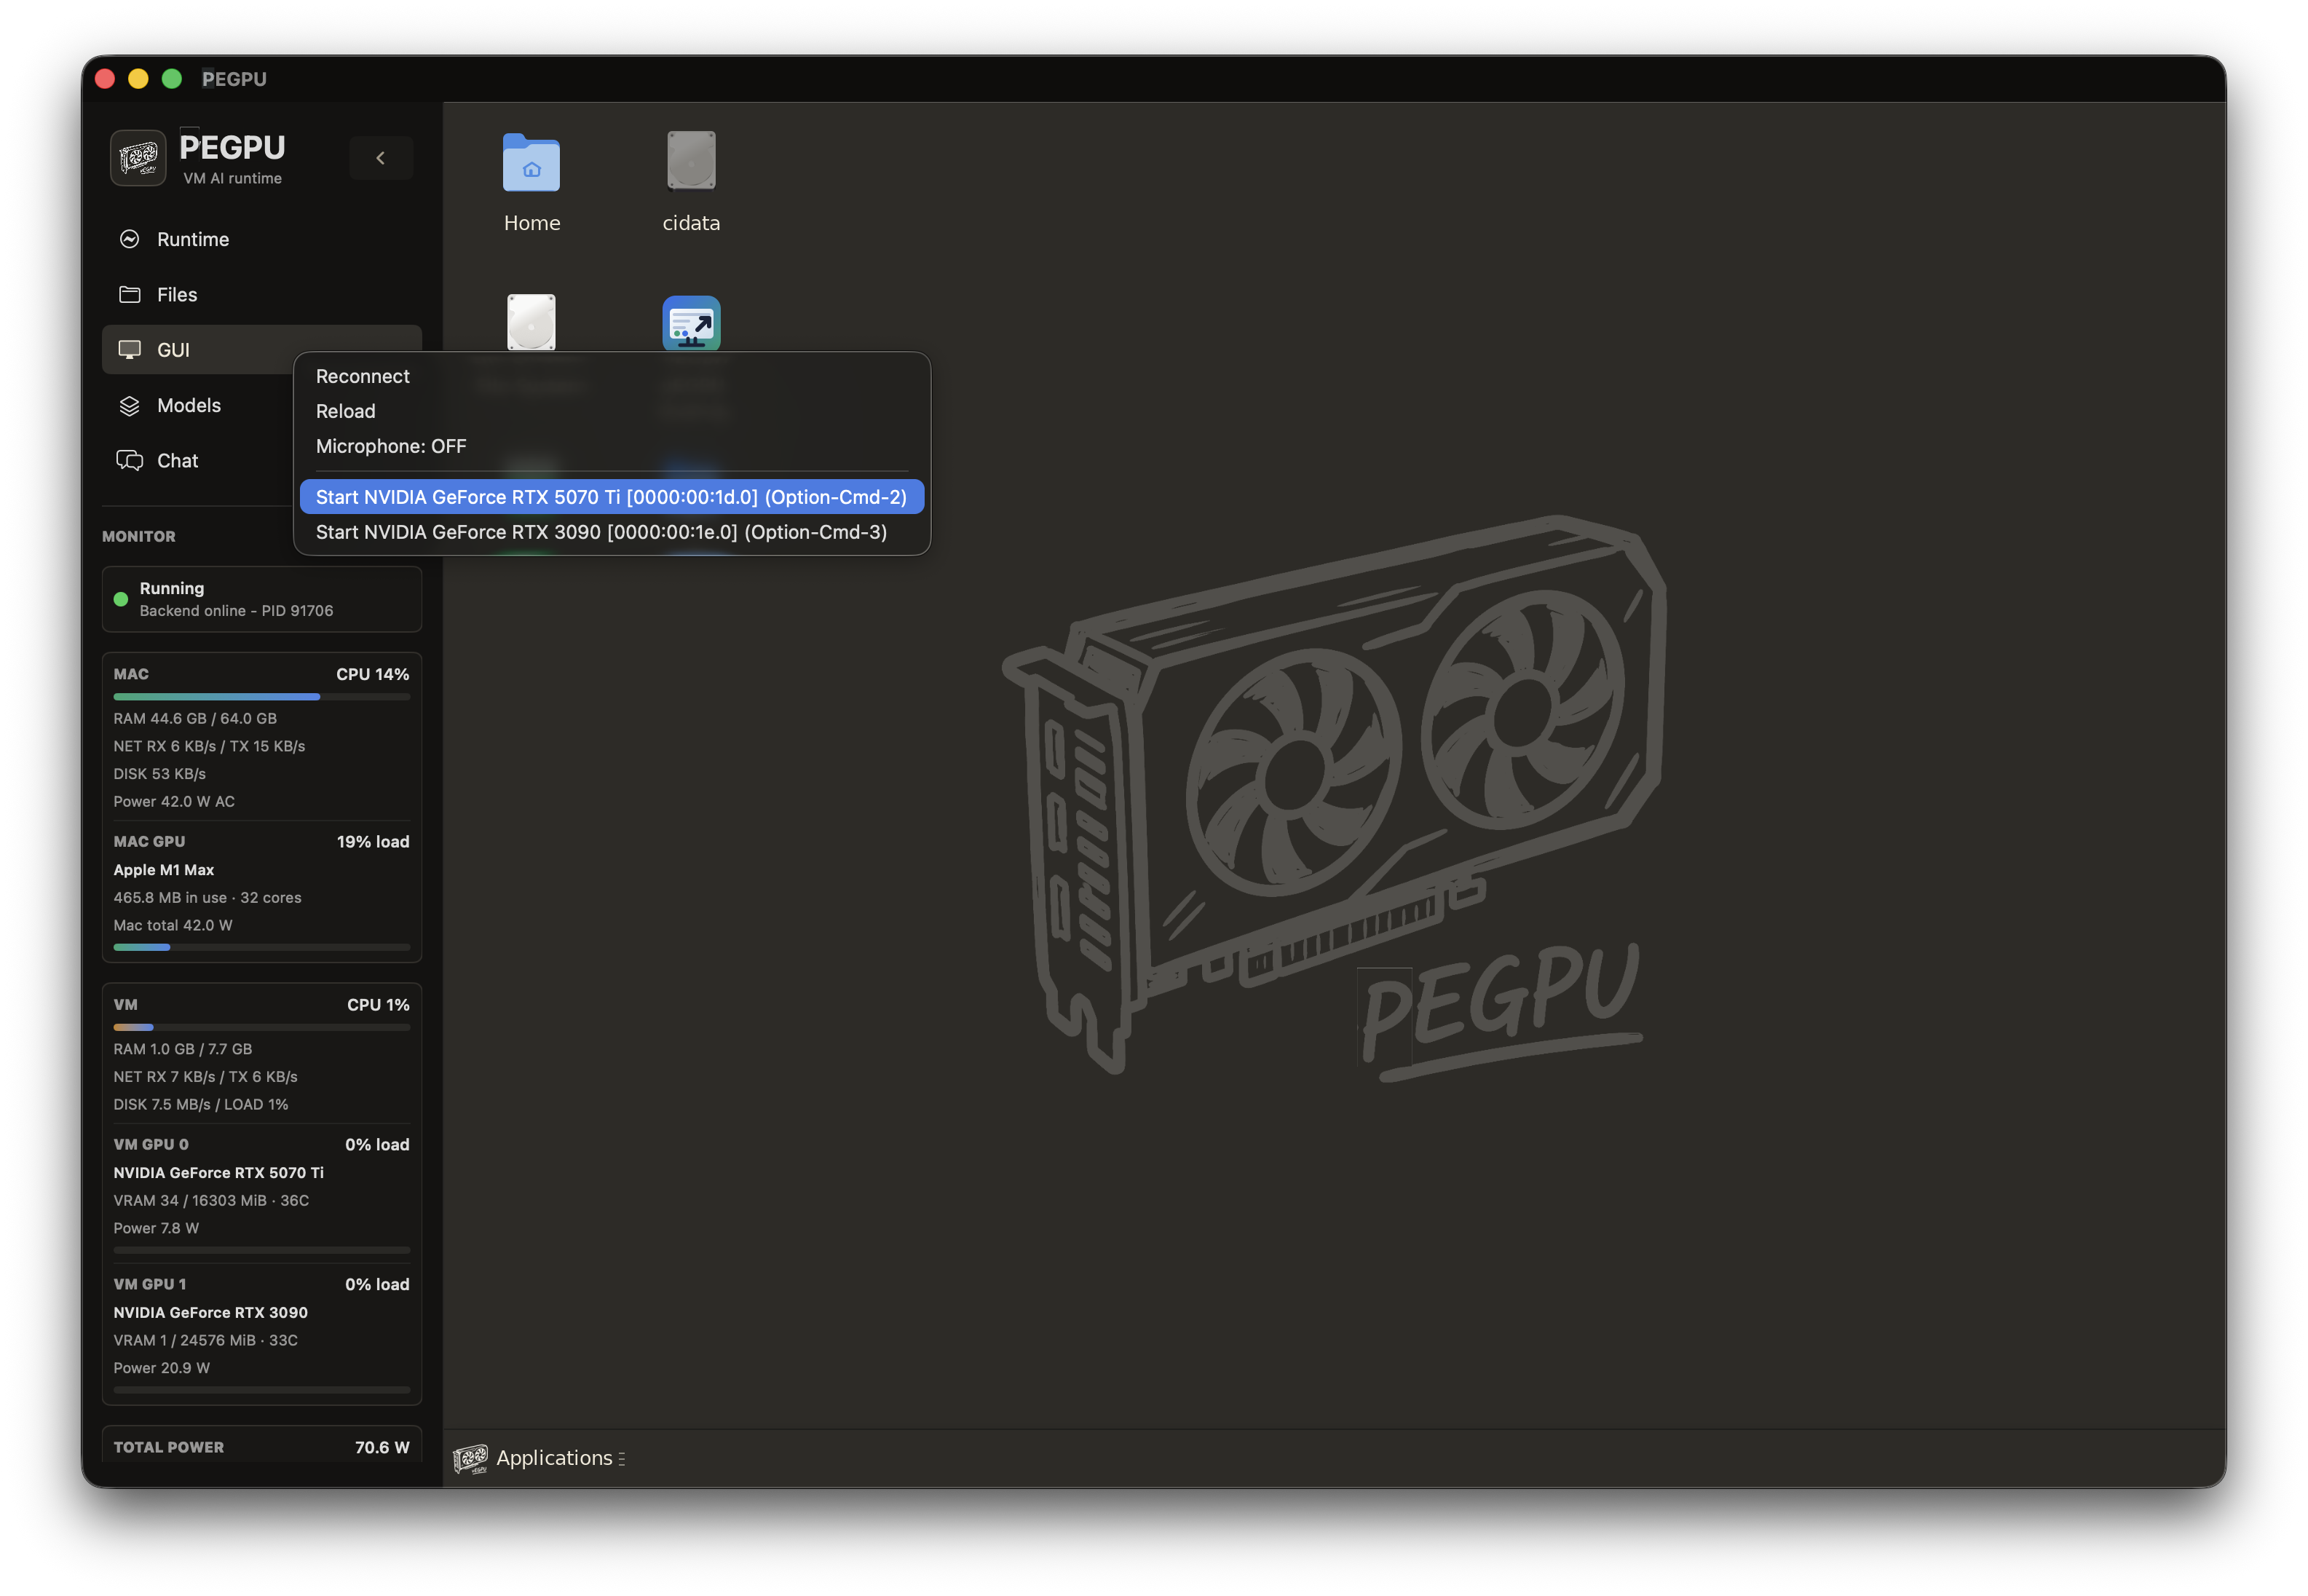Viewport: 2308px width, 1596px height.
Task: Click the green Running status dot
Action: pyautogui.click(x=121, y=599)
